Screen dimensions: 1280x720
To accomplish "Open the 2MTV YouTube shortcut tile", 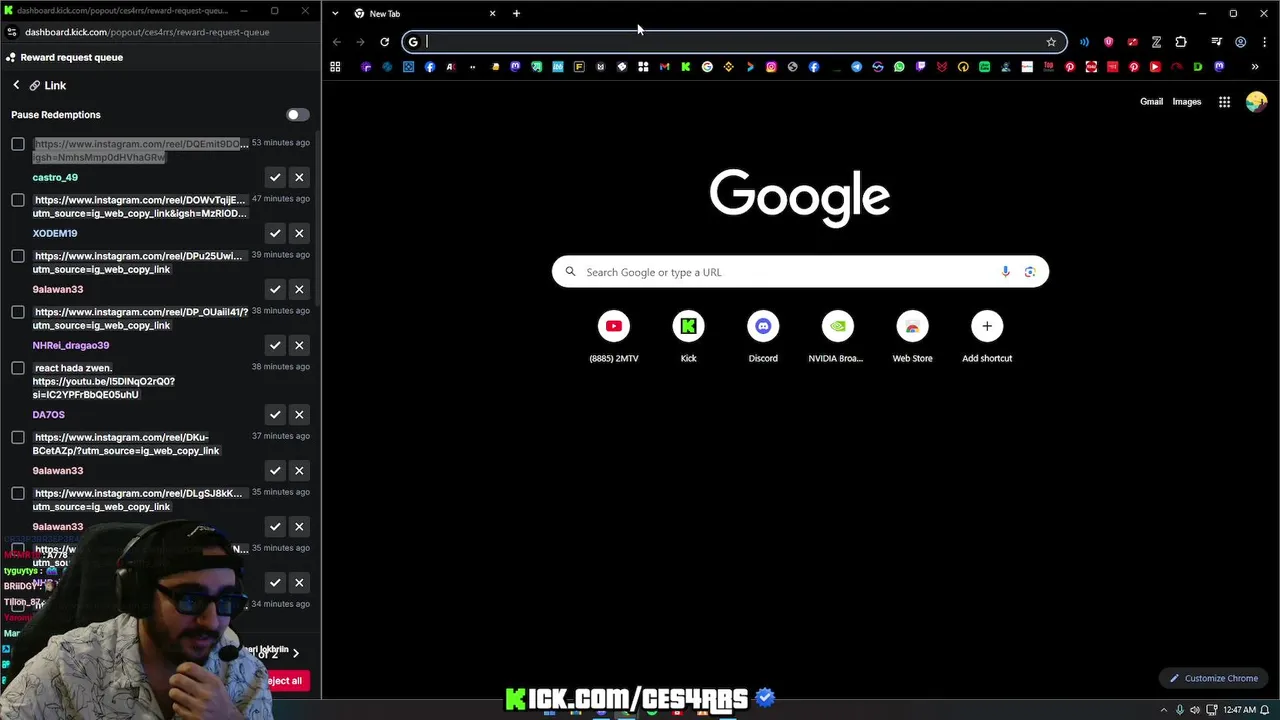I will pos(614,337).
